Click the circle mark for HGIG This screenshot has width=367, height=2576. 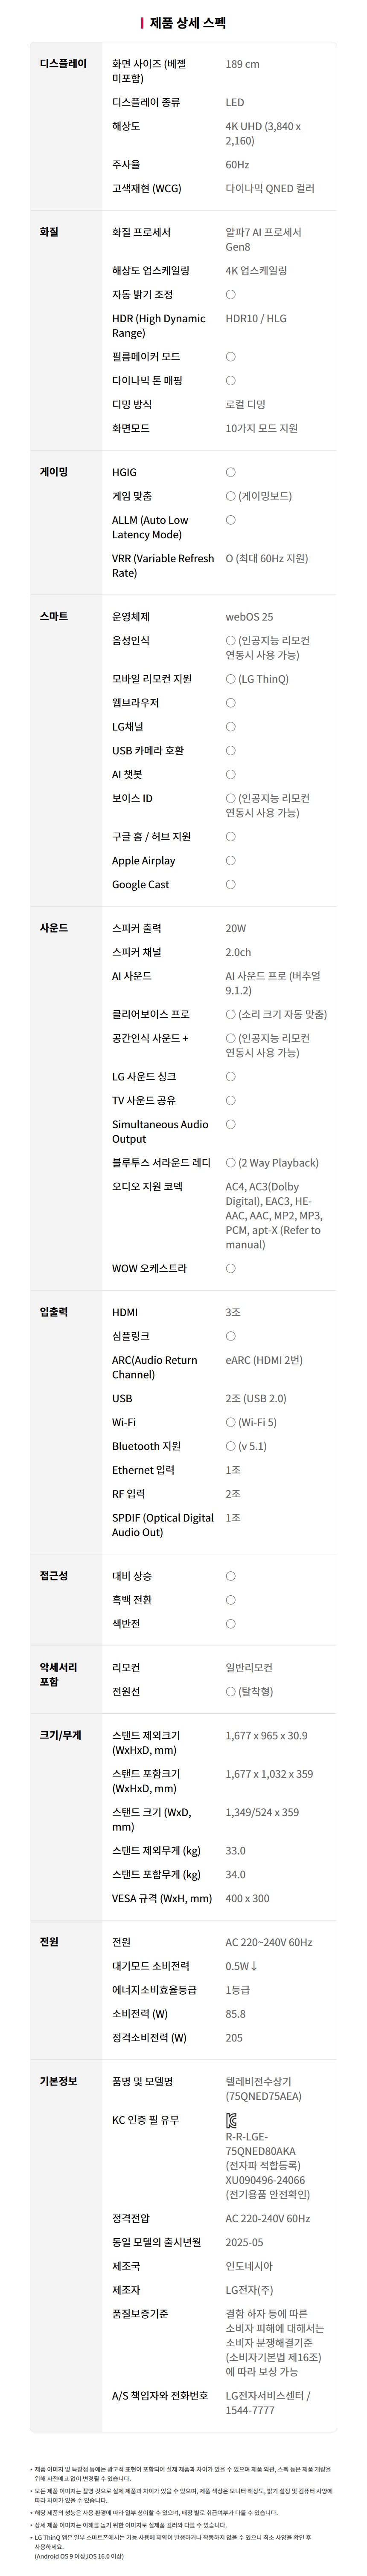pos(230,472)
